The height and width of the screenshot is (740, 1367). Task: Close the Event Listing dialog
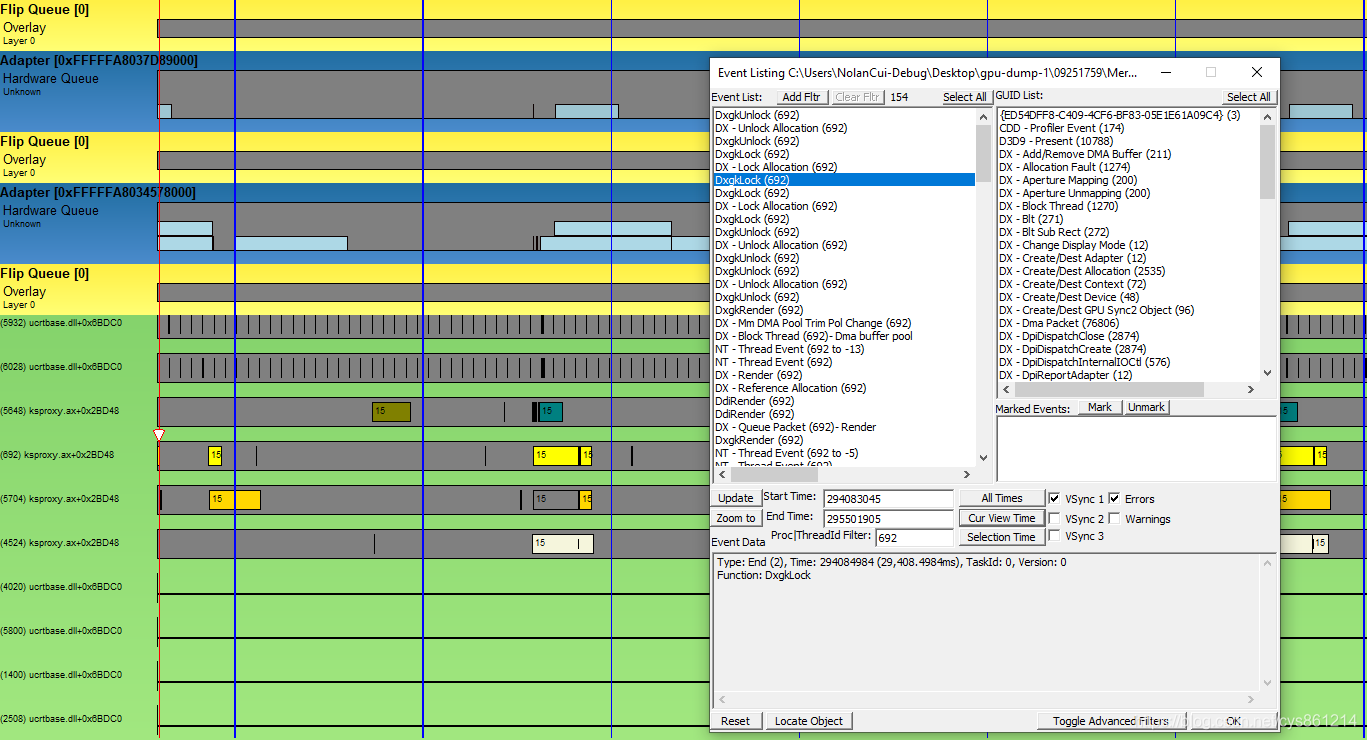(1257, 72)
